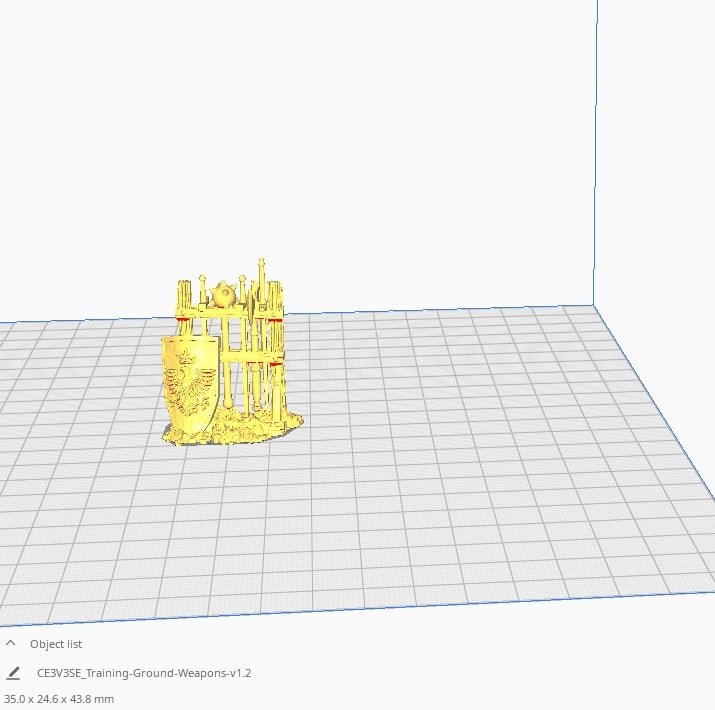The width and height of the screenshot is (715, 710).
Task: Click the Object list header label
Action: click(x=56, y=644)
